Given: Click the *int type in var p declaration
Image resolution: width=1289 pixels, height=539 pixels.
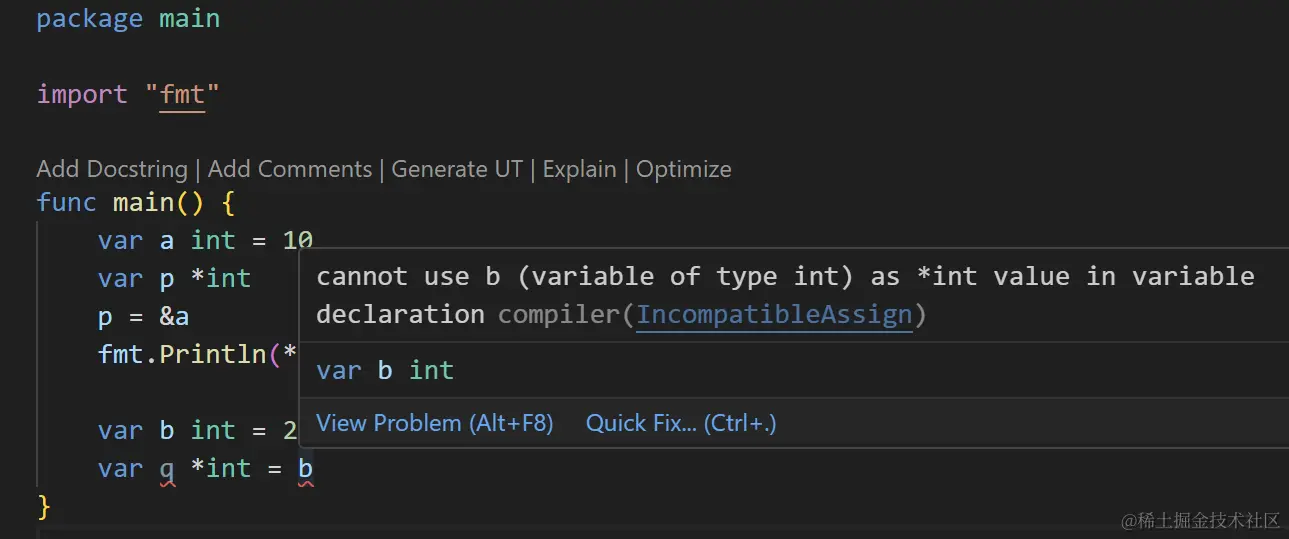Looking at the screenshot, I should tap(221, 278).
